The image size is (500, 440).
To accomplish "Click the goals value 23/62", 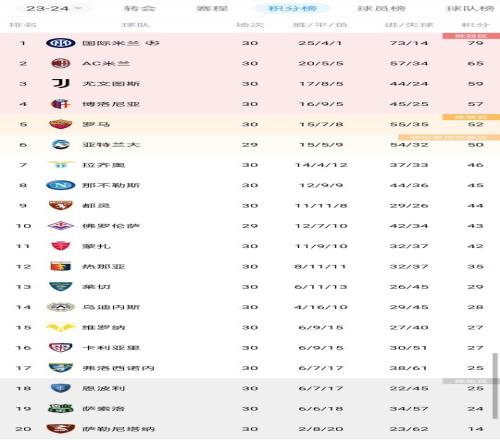I will pyautogui.click(x=409, y=429).
